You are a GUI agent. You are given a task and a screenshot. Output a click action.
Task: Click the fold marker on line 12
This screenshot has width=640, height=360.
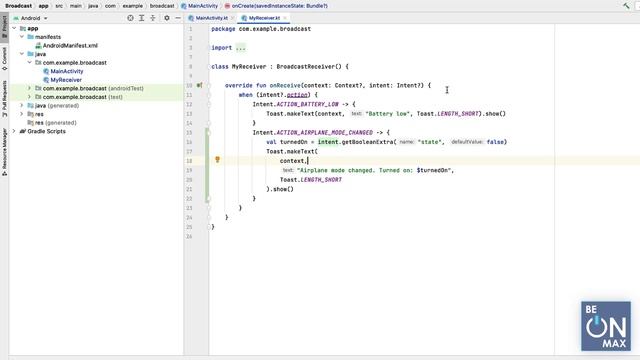(209, 104)
